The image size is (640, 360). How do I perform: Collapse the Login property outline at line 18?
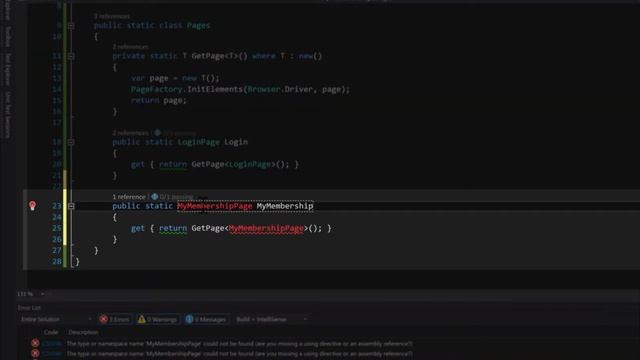coord(71,142)
